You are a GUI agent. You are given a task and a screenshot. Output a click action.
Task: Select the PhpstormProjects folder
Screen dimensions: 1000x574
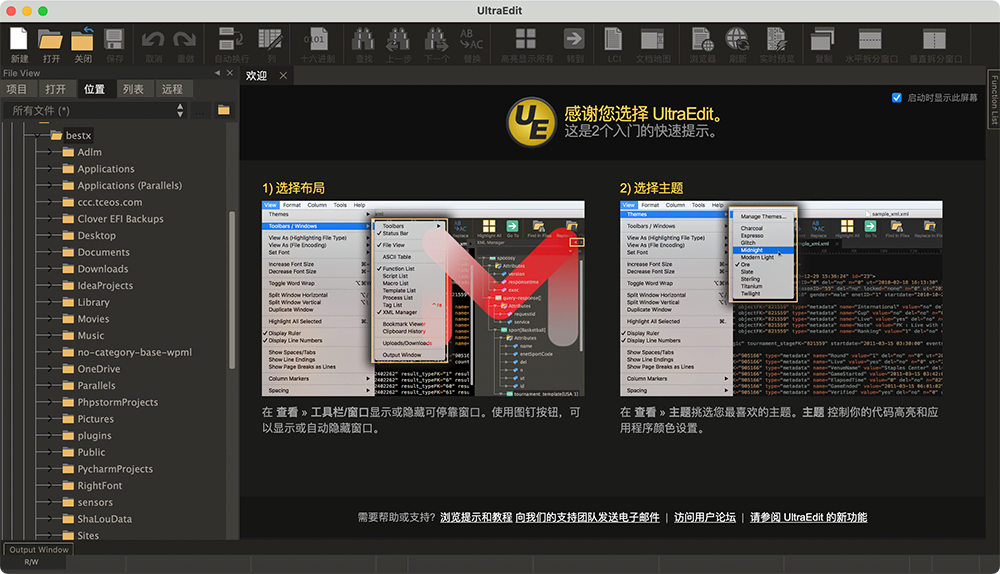[x=110, y=402]
